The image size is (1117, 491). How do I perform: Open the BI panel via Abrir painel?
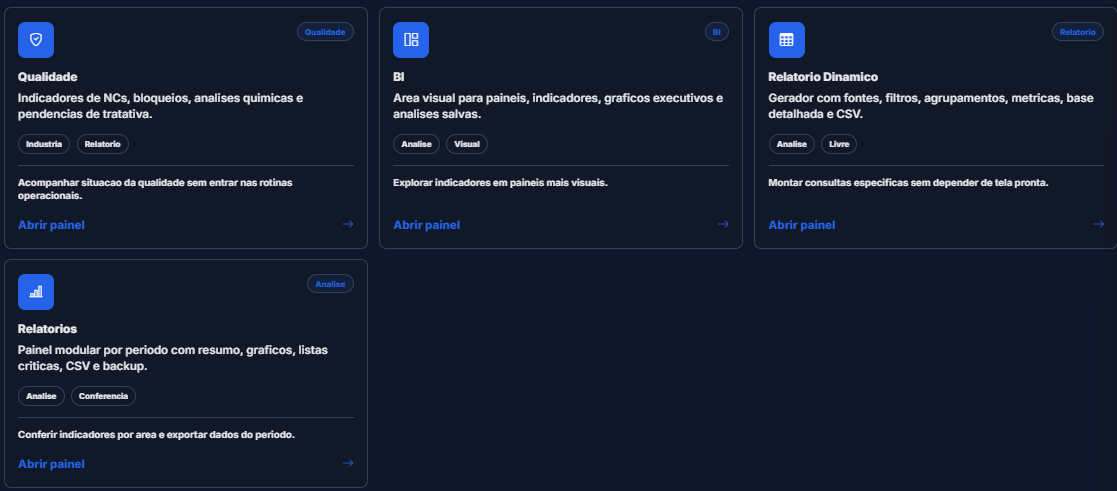tap(427, 224)
